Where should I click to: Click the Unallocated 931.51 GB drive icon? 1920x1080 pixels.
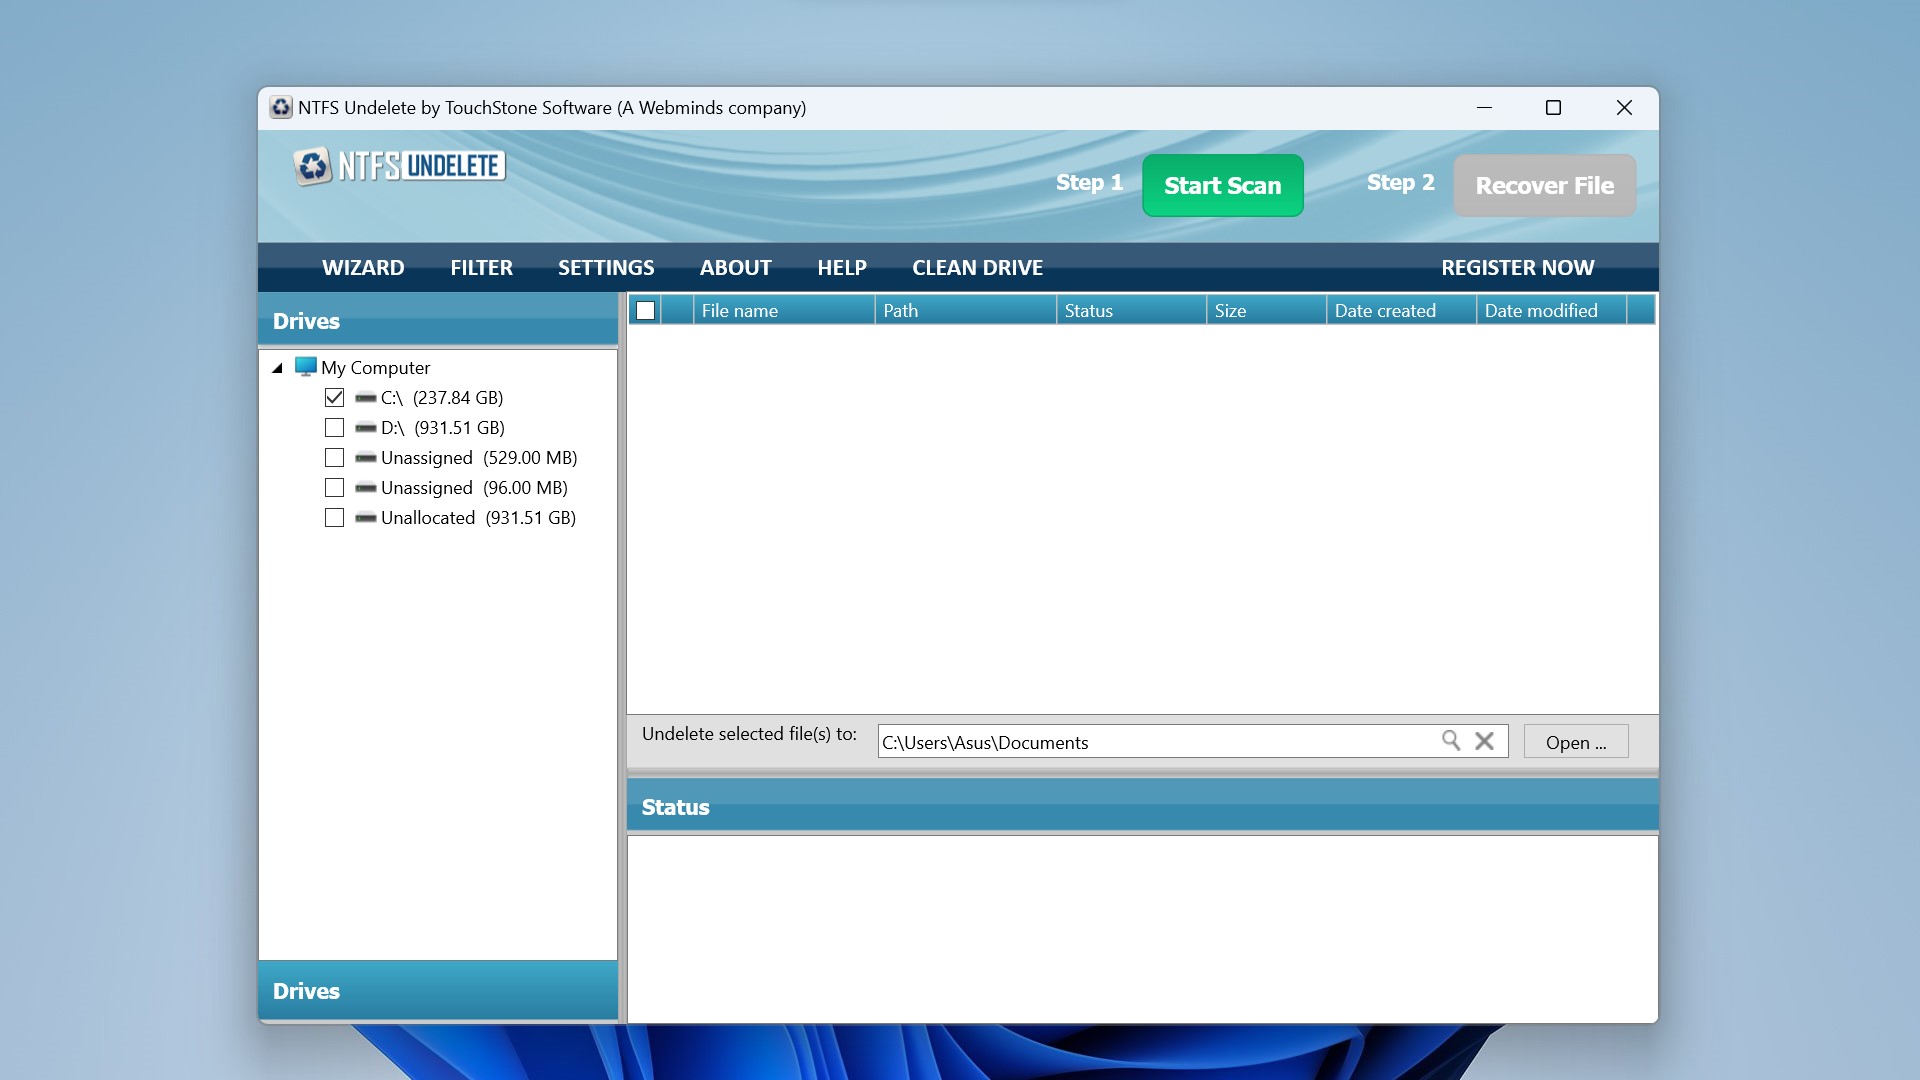pos(366,518)
